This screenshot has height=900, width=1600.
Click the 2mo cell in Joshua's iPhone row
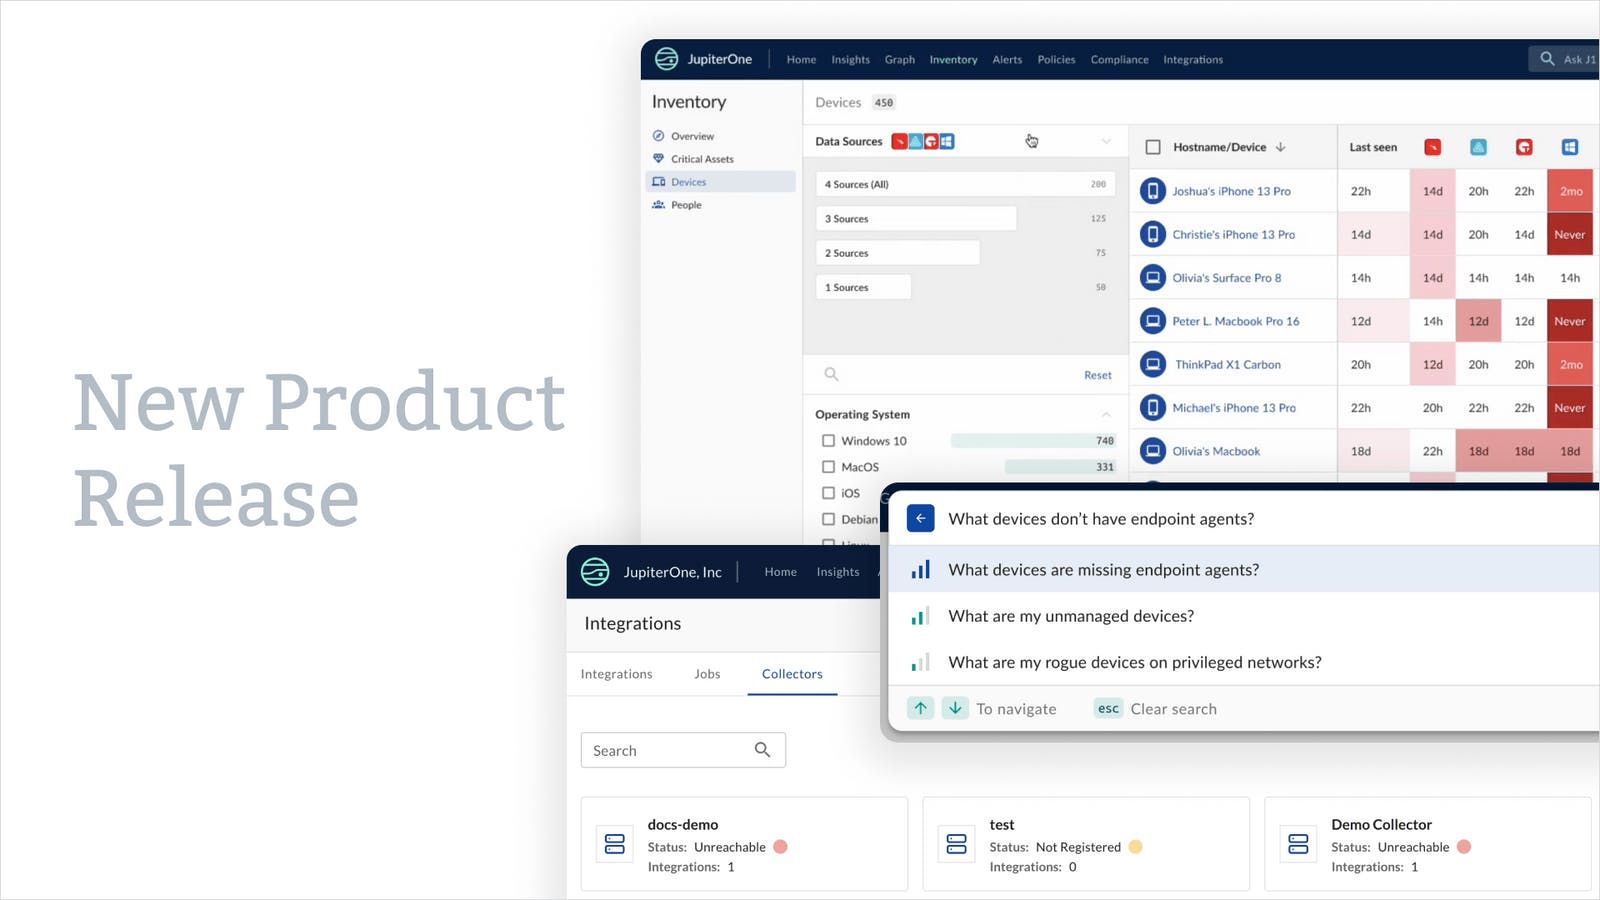pos(1571,191)
